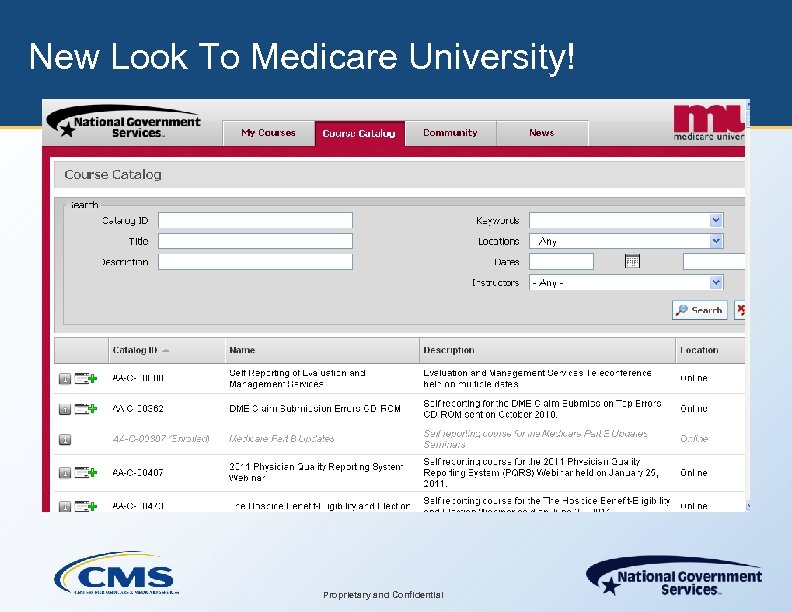This screenshot has width=792, height=612.
Task: Click enroll icon for Hospice Benefit row
Action: [86, 506]
